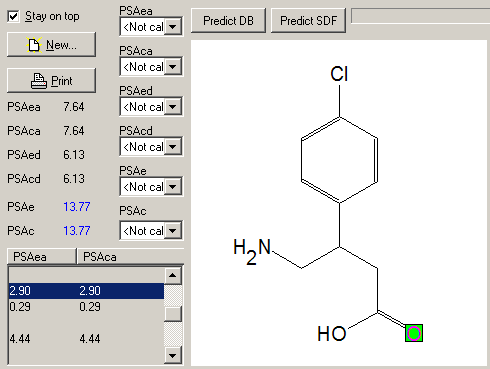
Task: Click the H2N group in the structure
Action: coord(252,251)
